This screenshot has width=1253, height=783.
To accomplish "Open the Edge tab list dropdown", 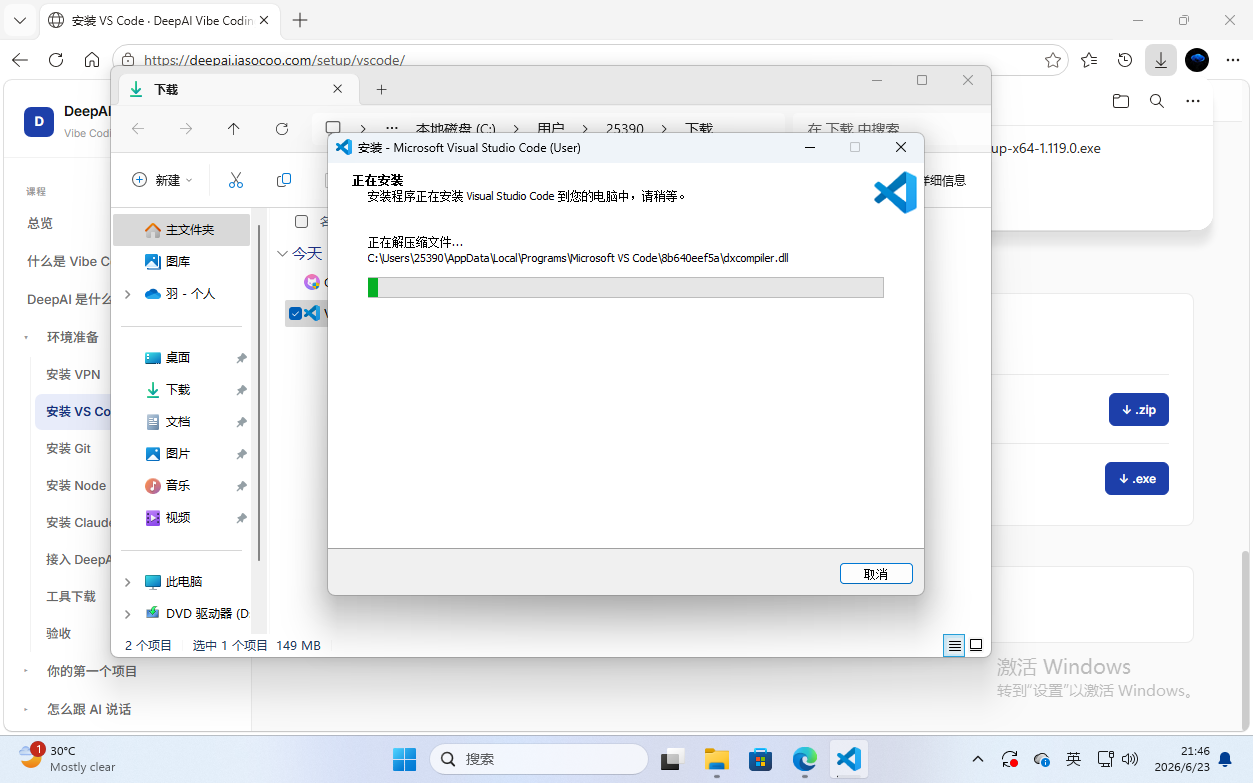I will pyautogui.click(x=20, y=20).
